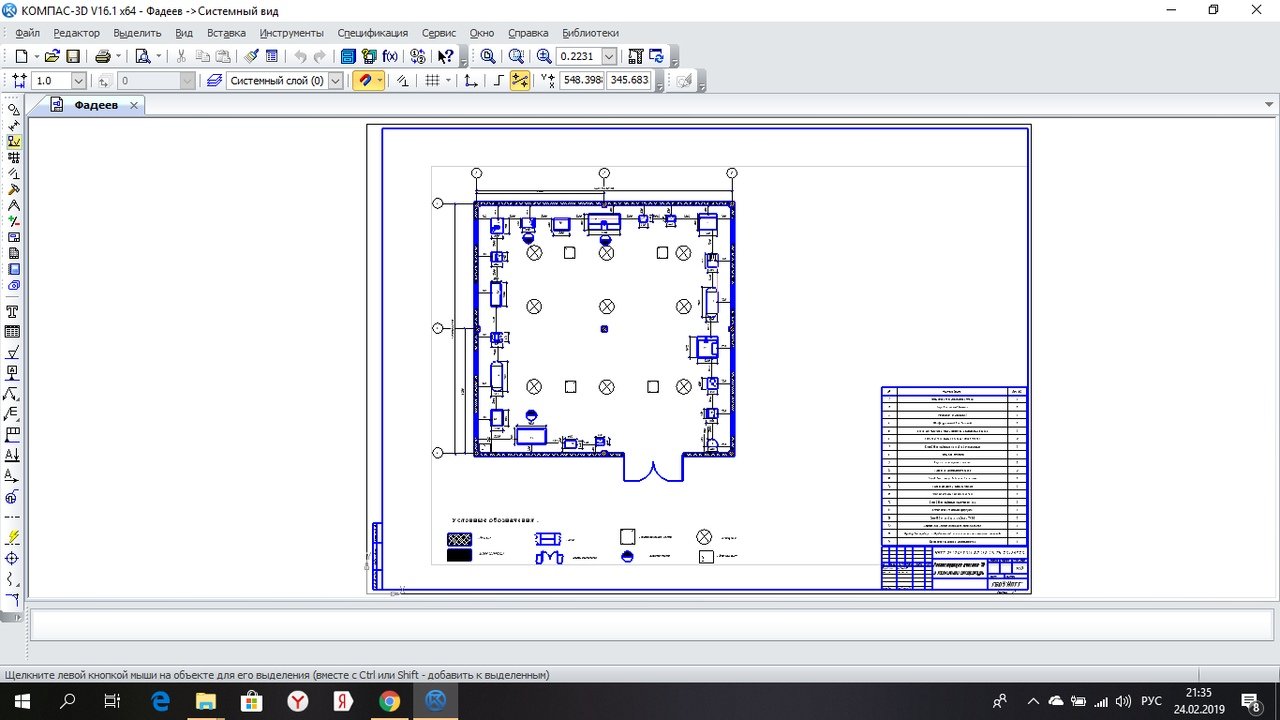The image size is (1280, 720).
Task: Click the Refresh view icon
Action: [x=657, y=57]
